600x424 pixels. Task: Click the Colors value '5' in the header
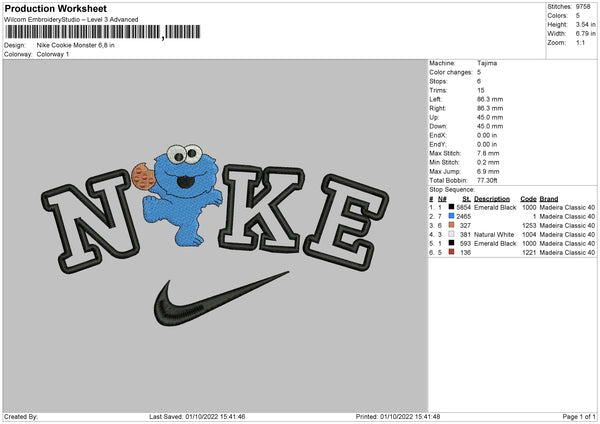coord(578,16)
